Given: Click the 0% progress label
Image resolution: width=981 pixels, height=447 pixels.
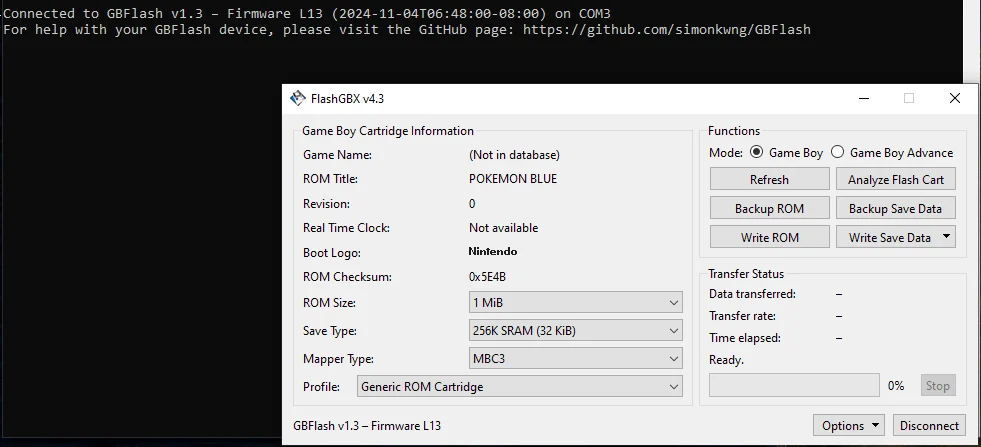Looking at the screenshot, I should [x=896, y=386].
